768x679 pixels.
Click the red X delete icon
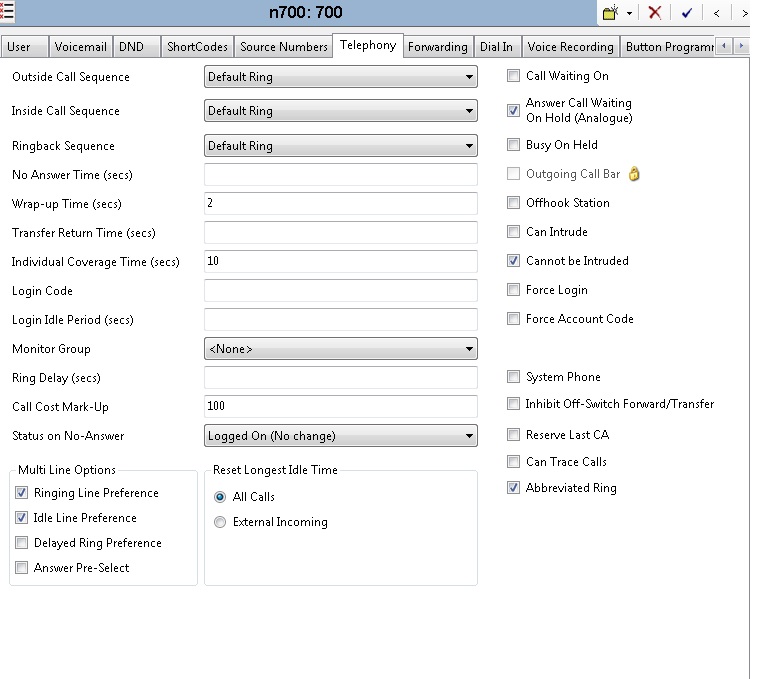(x=655, y=13)
